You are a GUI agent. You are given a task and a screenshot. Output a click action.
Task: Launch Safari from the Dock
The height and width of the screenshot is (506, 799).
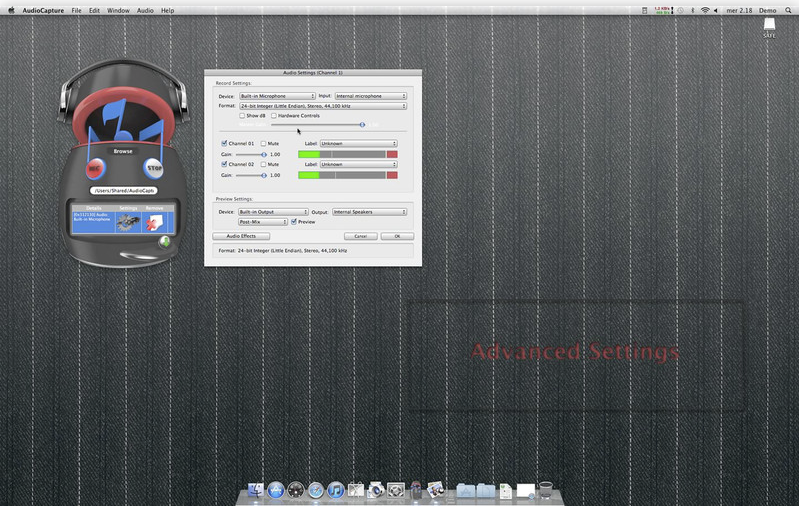pyautogui.click(x=315, y=490)
